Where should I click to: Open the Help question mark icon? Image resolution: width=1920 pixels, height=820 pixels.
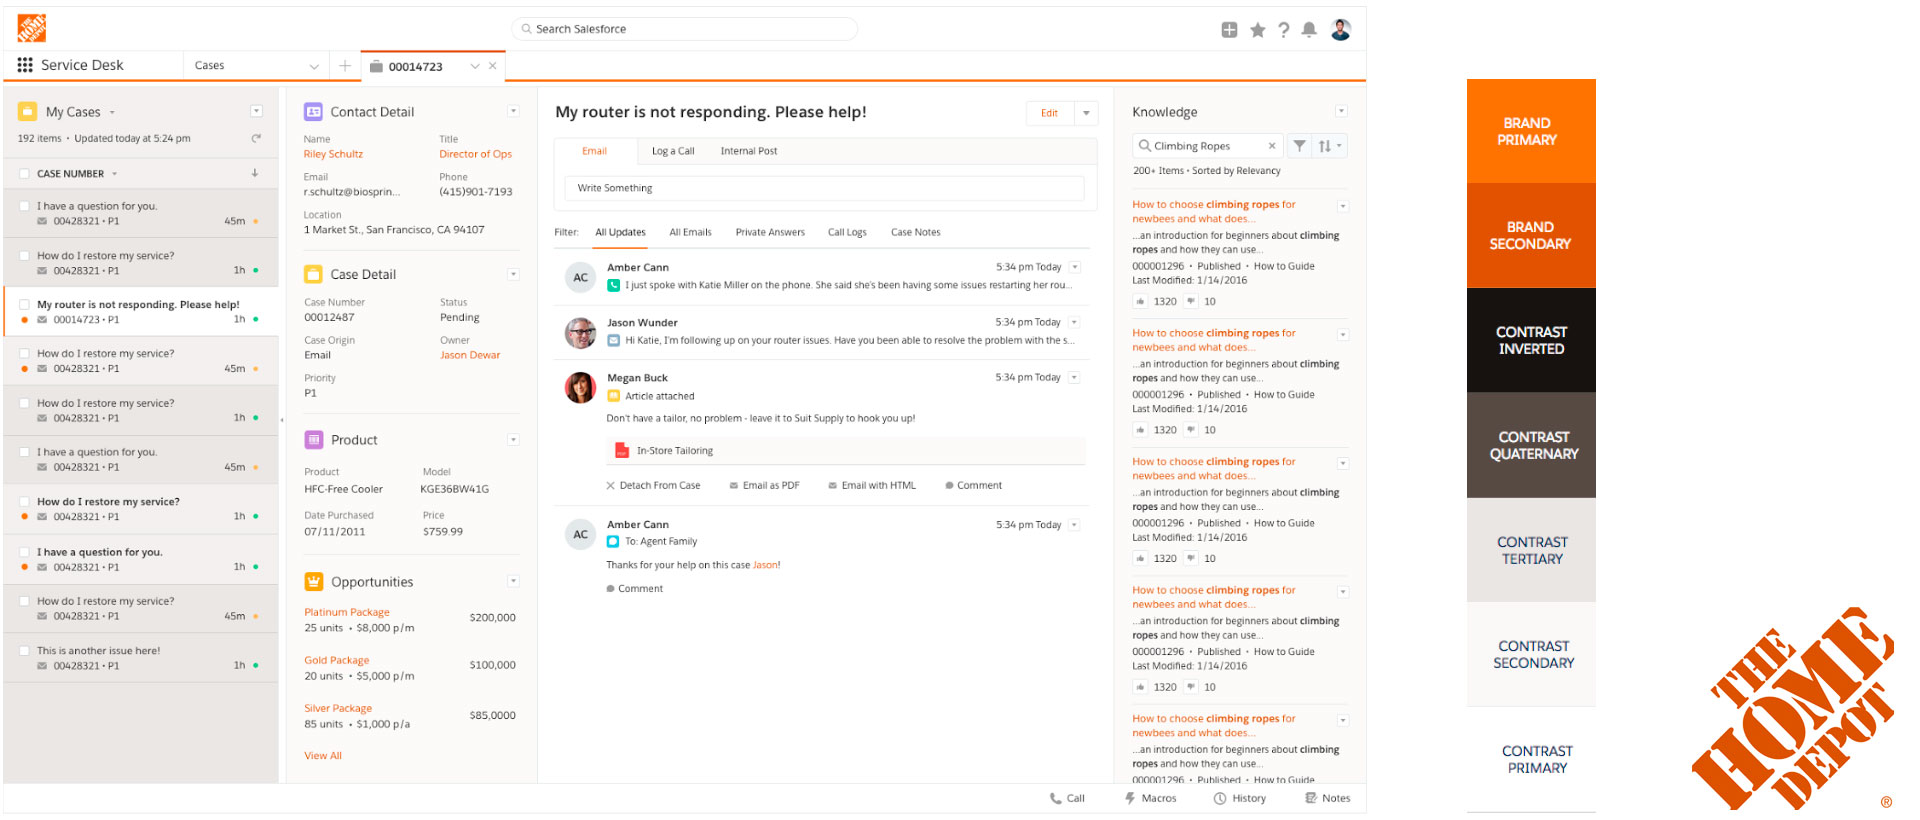pos(1284,30)
